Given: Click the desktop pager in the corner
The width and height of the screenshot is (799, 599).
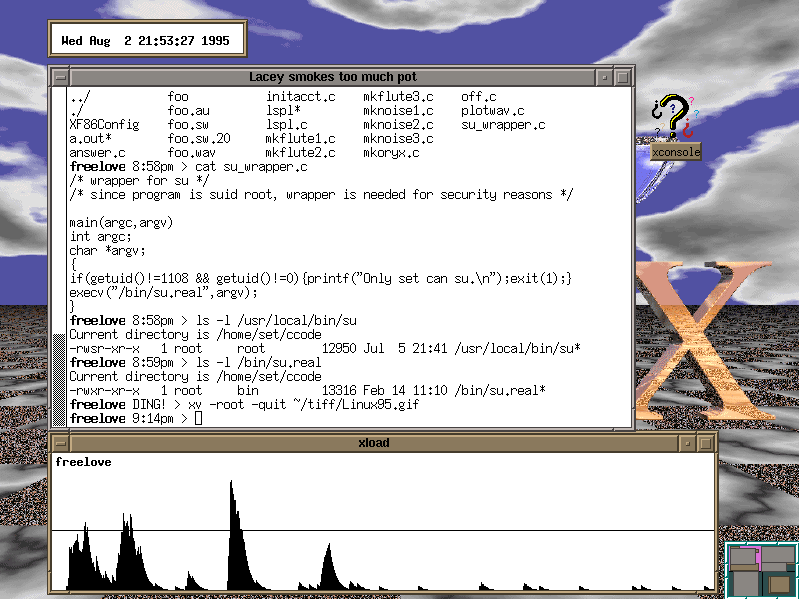Looking at the screenshot, I should [x=761, y=570].
